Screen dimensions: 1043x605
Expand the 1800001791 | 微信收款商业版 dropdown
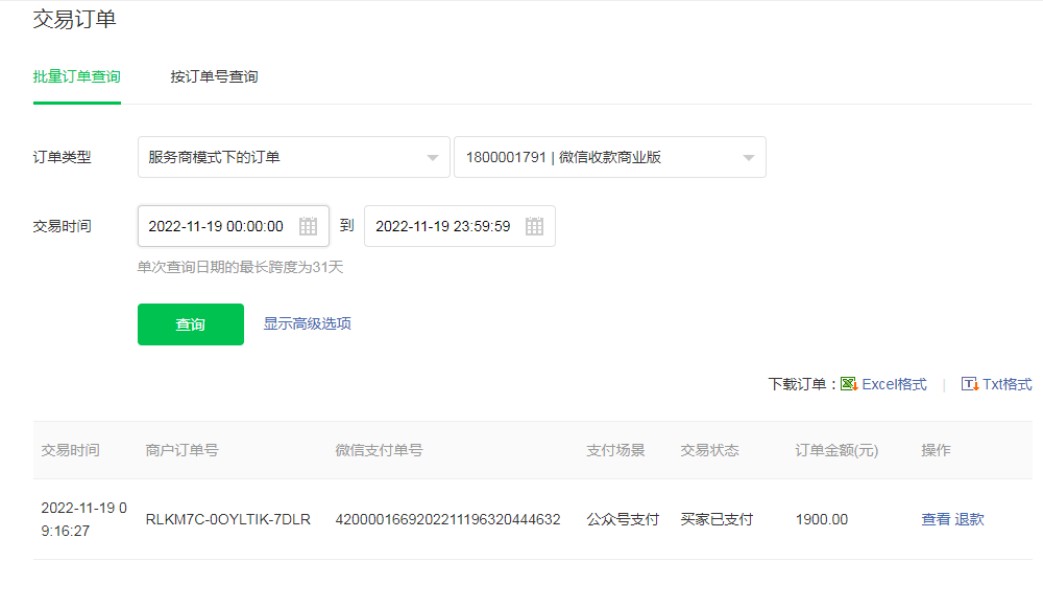click(609, 157)
